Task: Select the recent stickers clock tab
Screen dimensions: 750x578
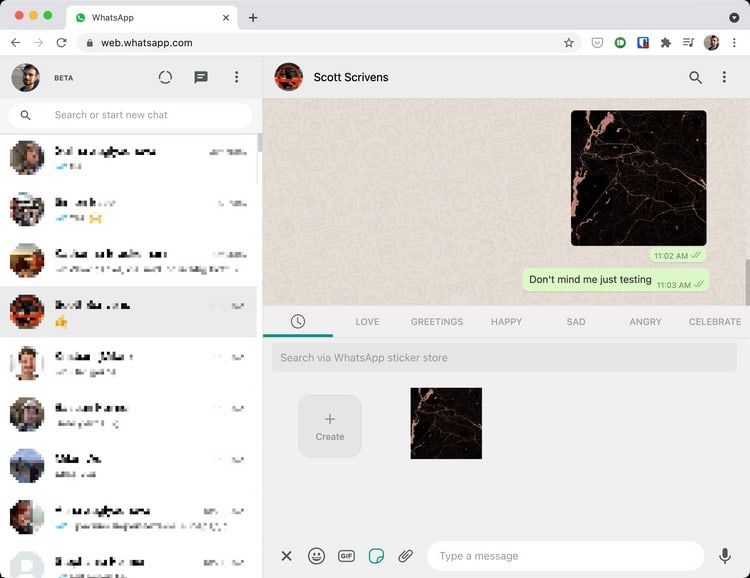Action: [298, 321]
